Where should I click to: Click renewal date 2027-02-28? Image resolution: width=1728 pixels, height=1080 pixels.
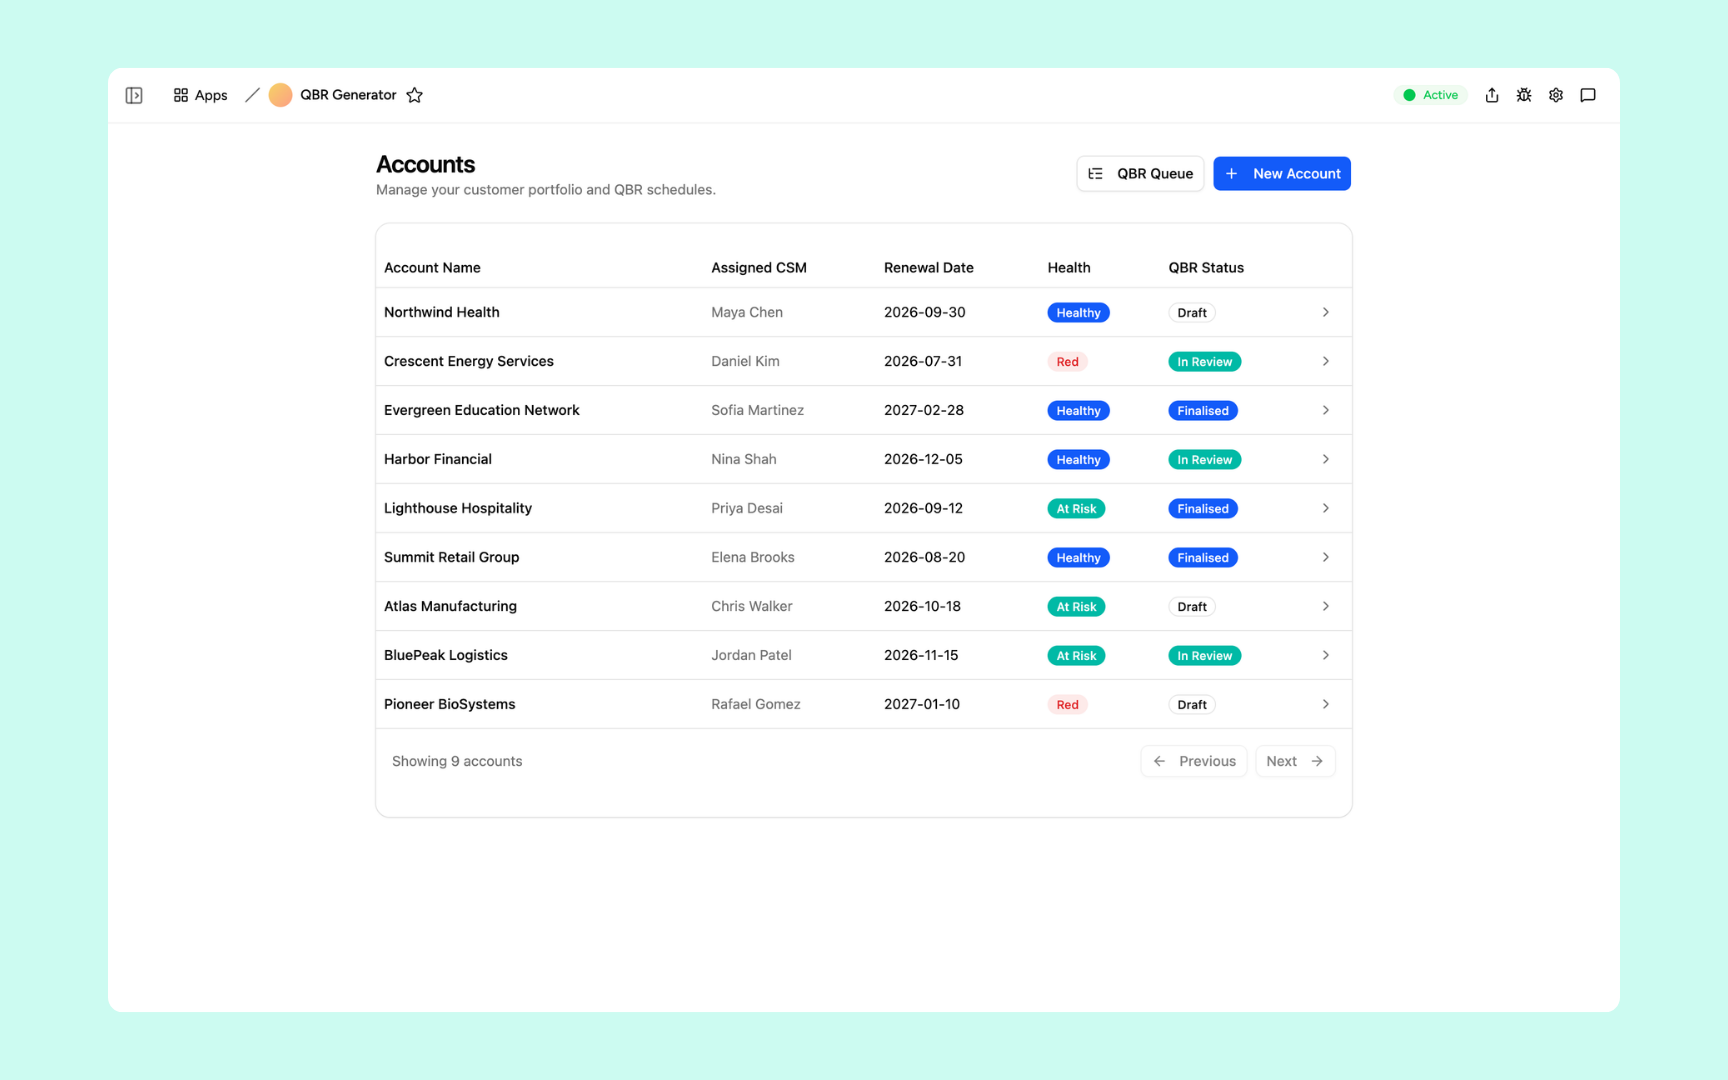pos(924,410)
